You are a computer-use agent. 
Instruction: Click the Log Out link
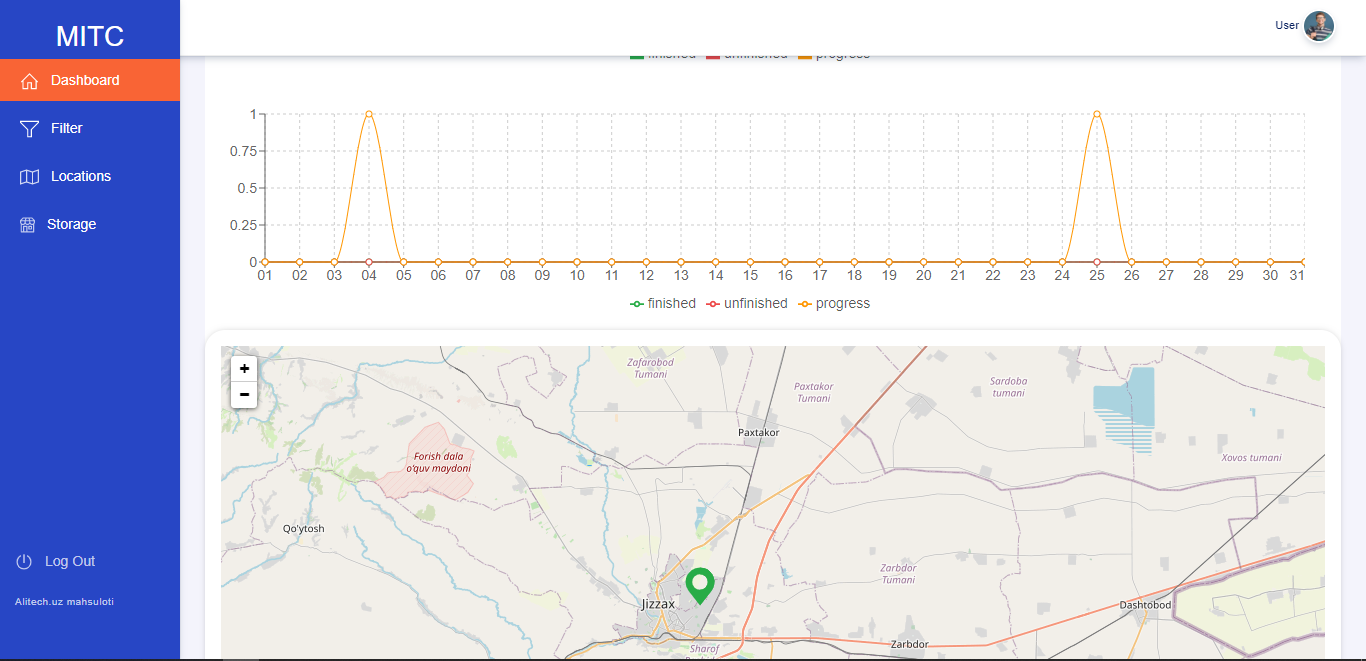point(70,561)
